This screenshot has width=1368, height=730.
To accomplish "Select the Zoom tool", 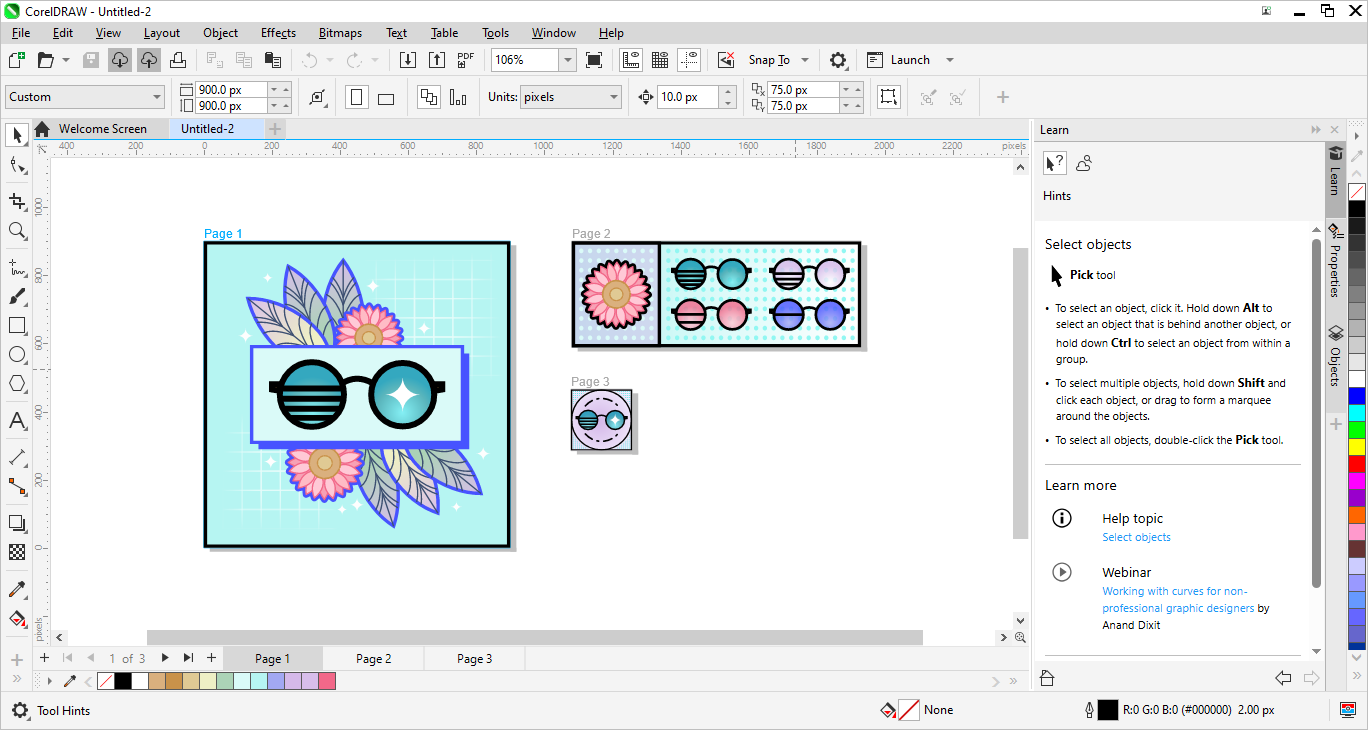I will [x=16, y=231].
